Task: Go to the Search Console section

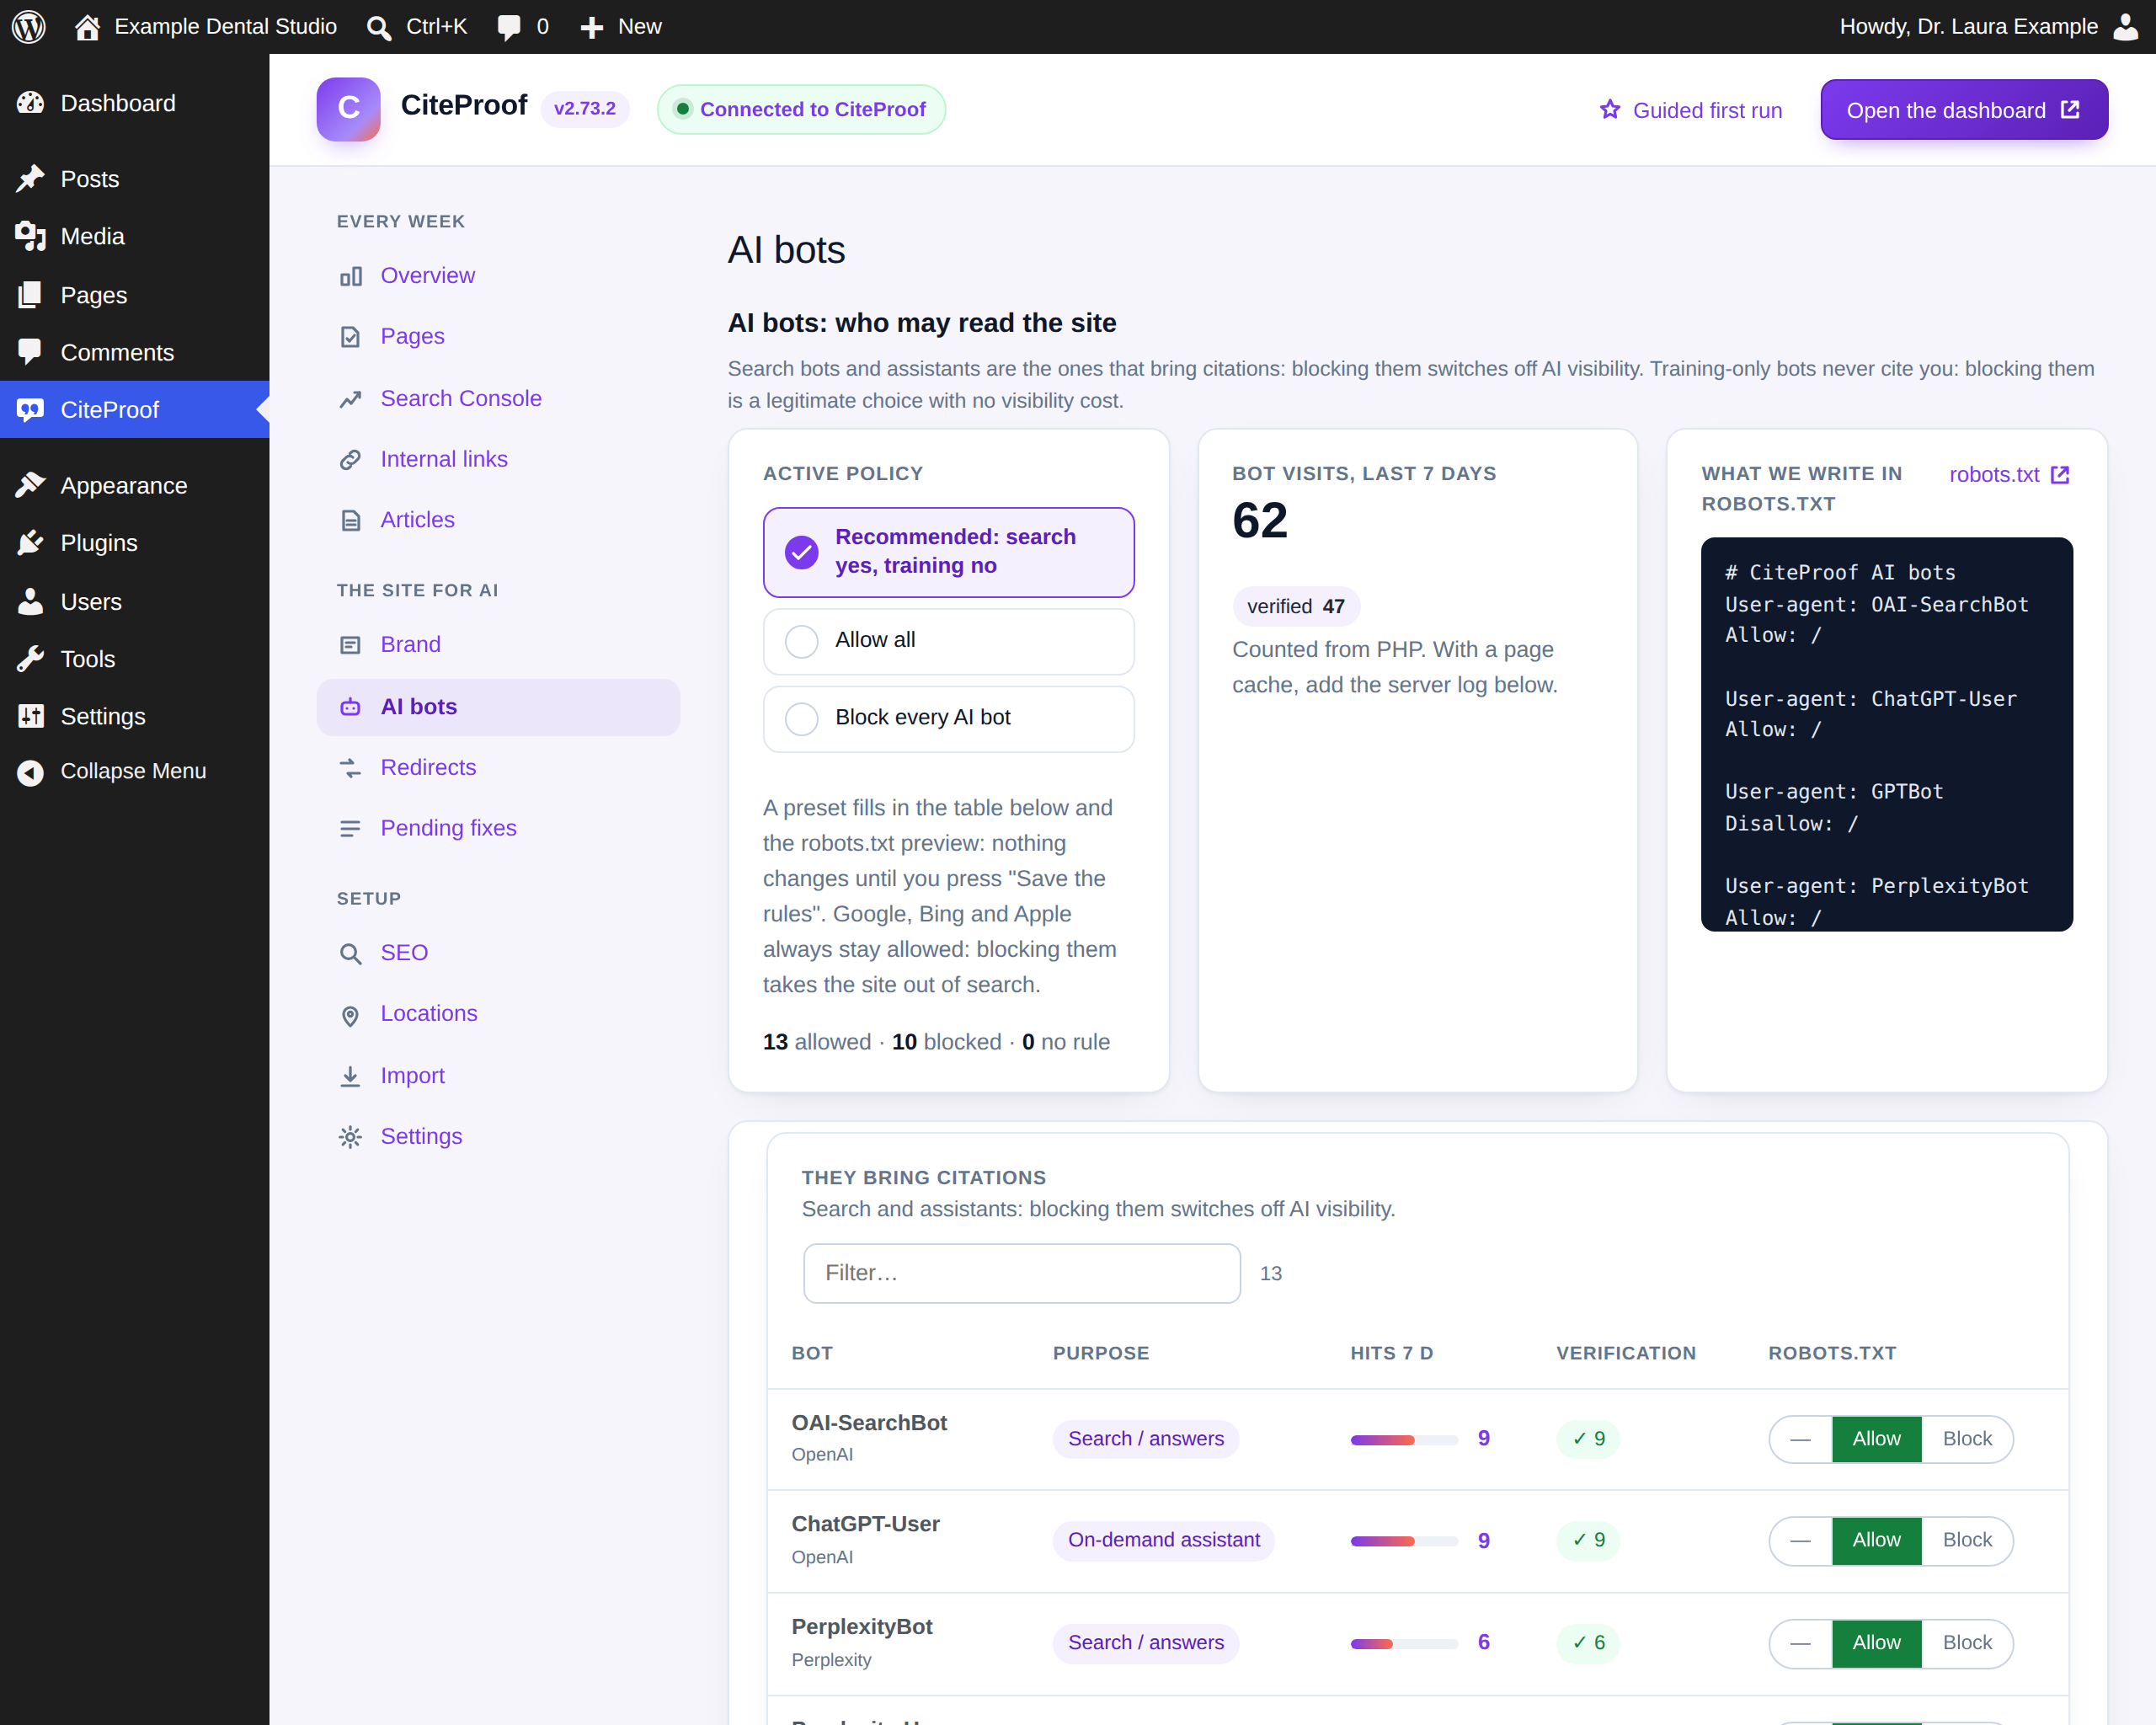Action: 498,399
